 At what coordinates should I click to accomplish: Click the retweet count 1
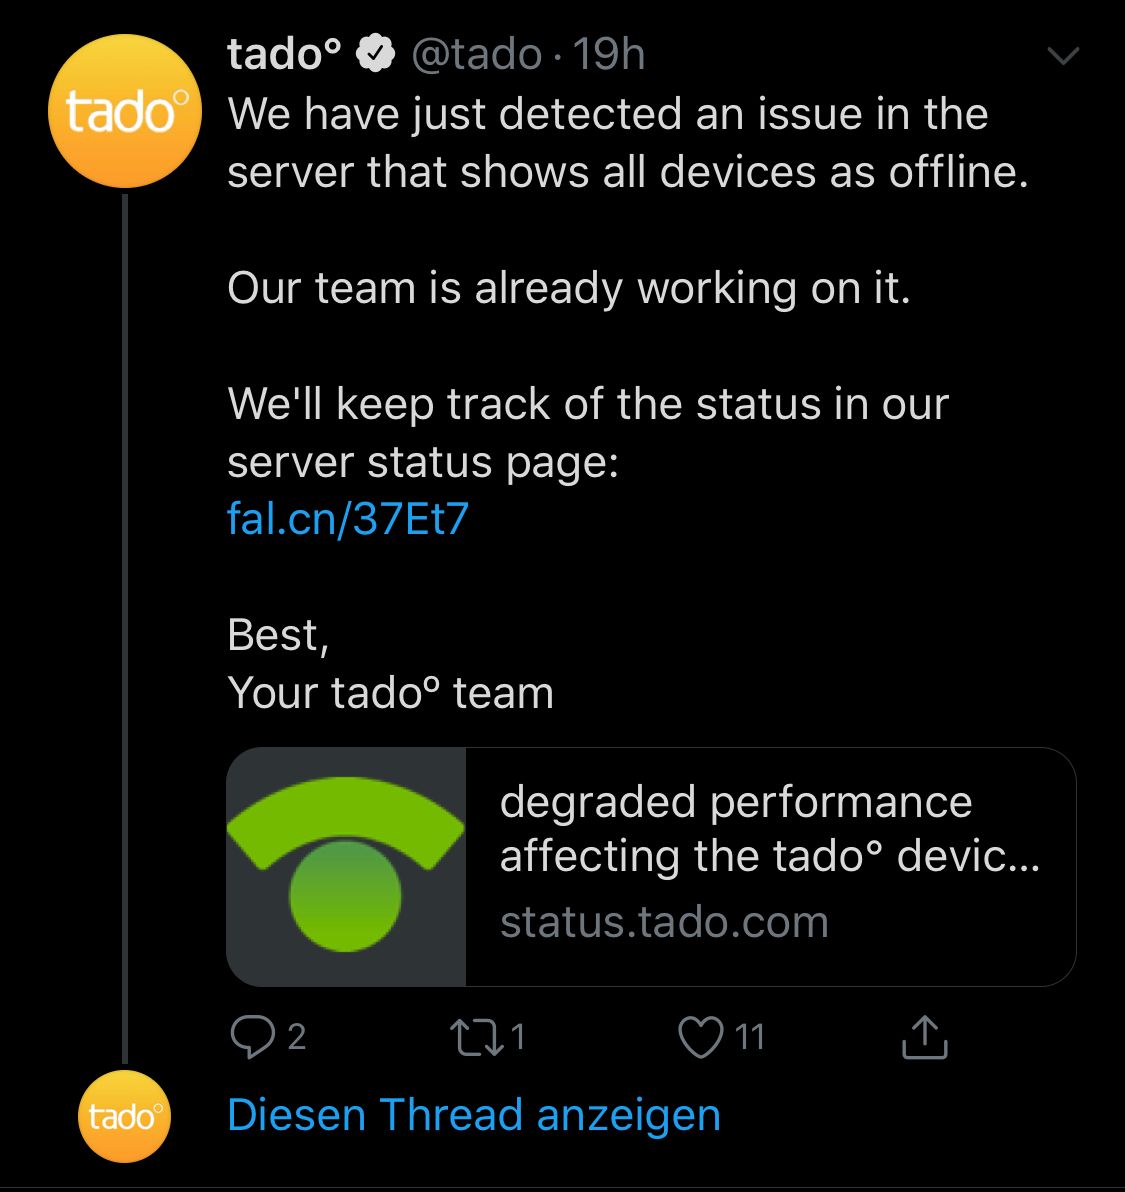click(x=518, y=1037)
